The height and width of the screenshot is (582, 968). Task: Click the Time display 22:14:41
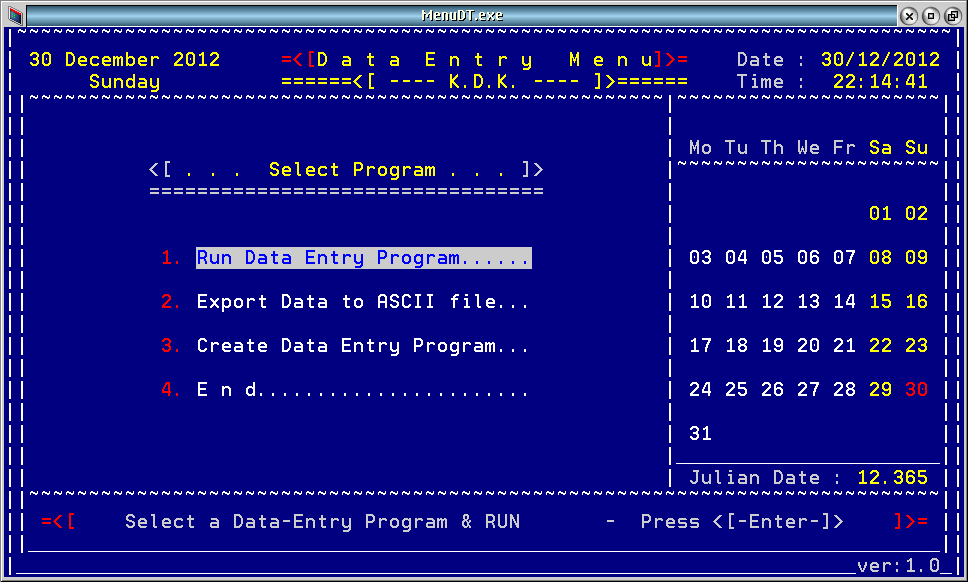880,82
